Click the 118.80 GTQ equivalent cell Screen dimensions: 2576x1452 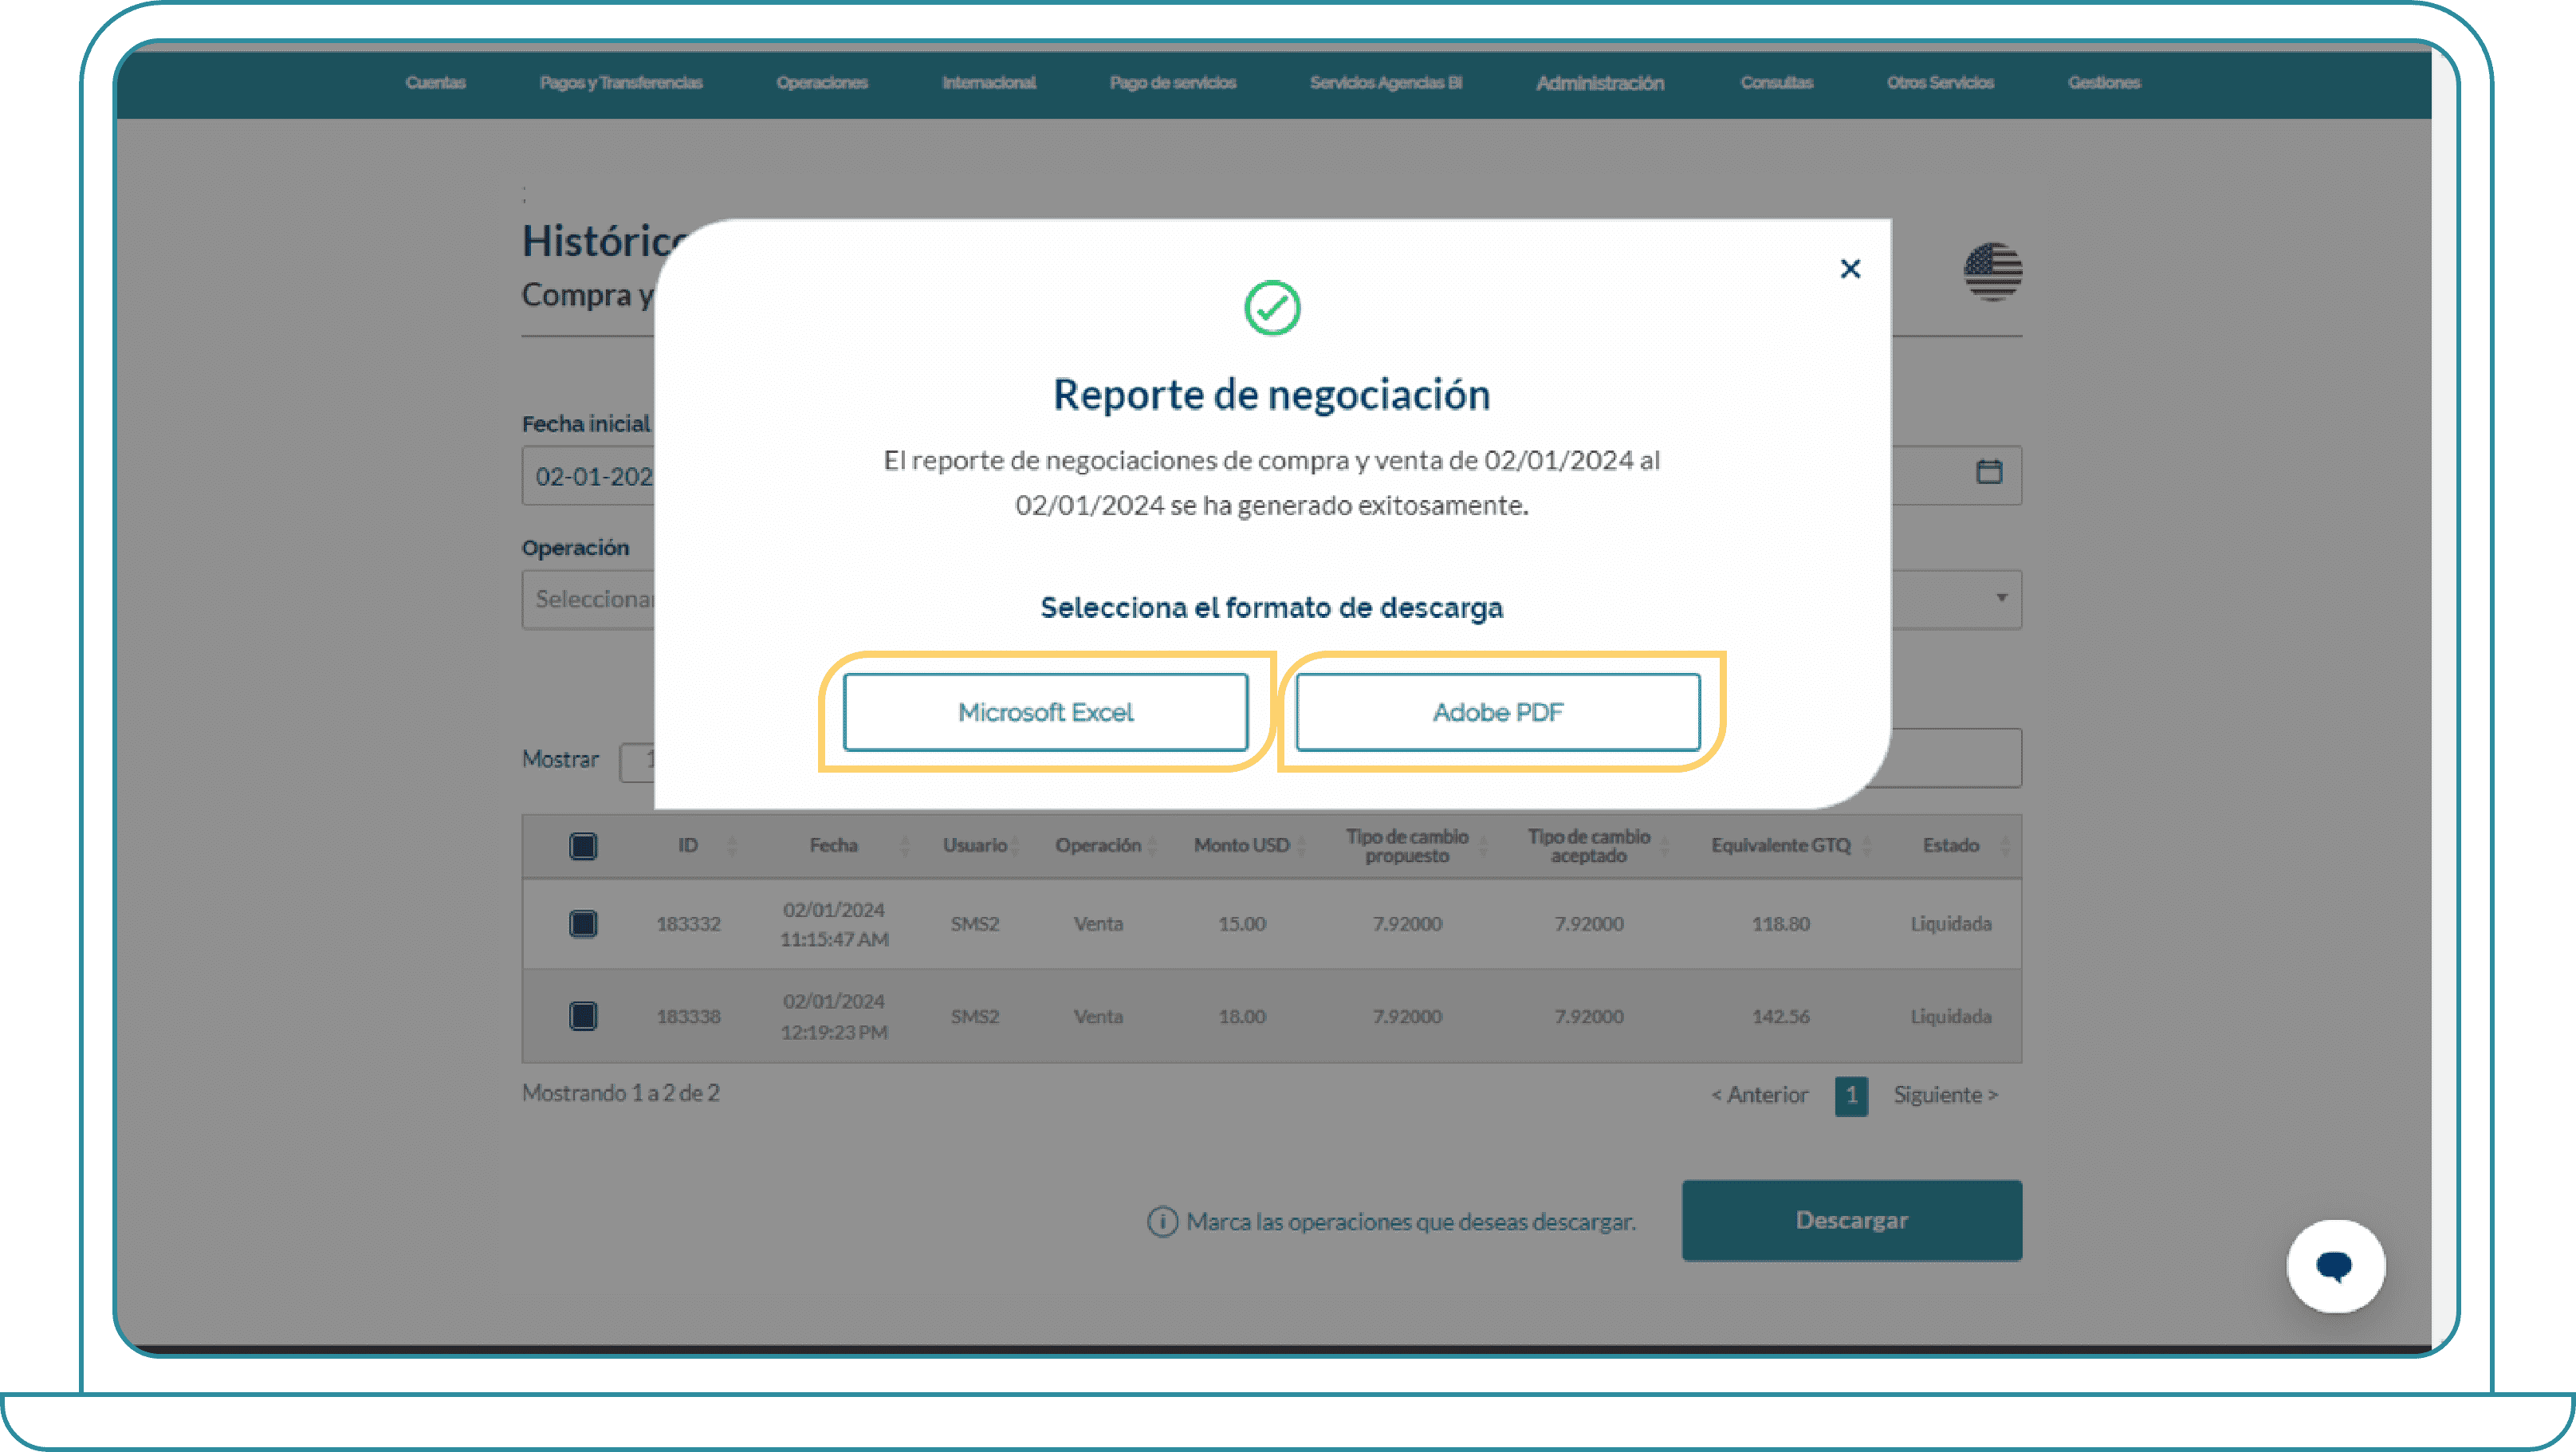[x=1780, y=924]
